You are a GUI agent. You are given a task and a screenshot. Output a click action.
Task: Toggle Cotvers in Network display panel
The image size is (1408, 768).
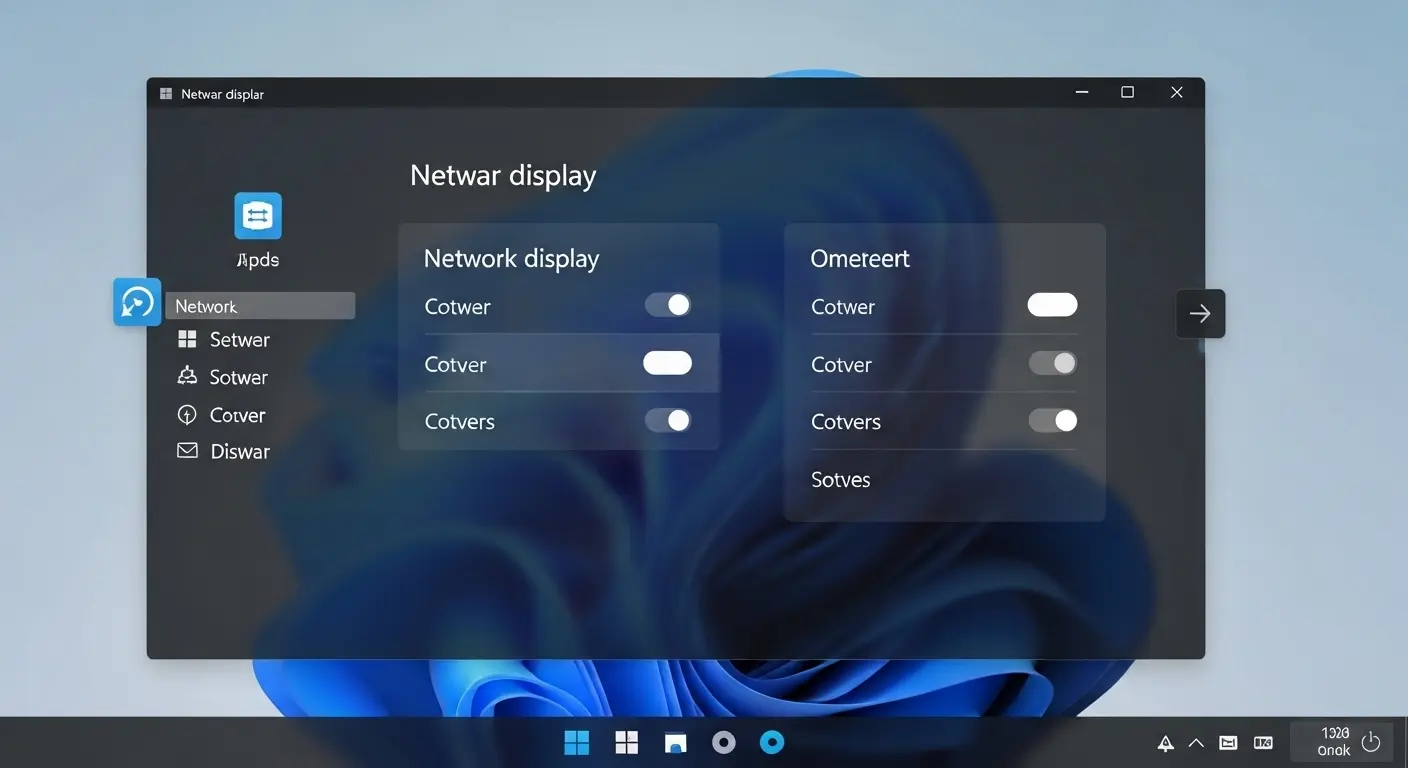click(668, 421)
